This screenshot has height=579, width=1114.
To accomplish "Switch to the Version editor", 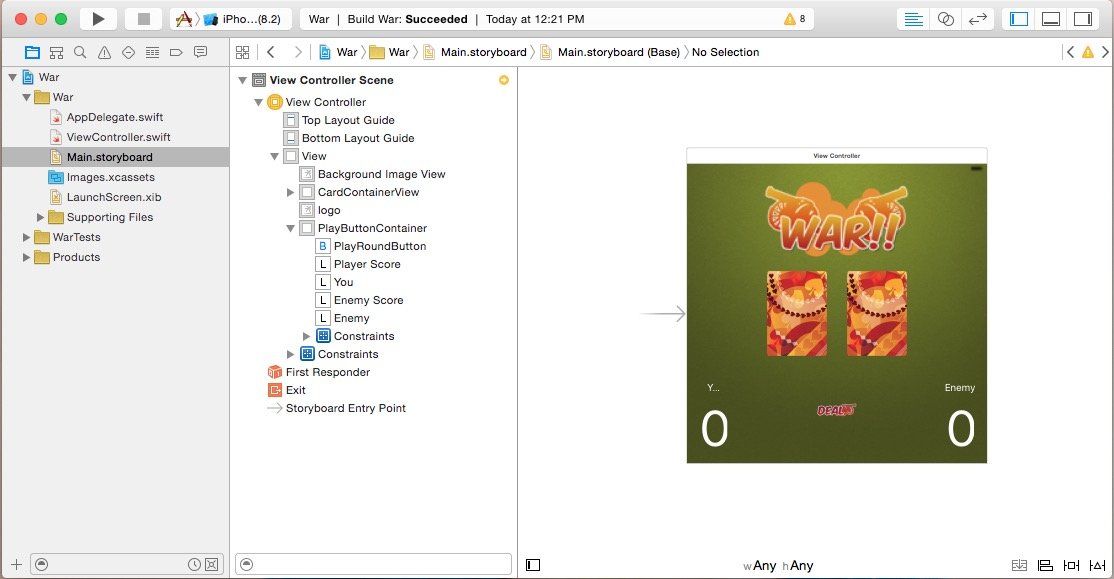I will click(976, 19).
